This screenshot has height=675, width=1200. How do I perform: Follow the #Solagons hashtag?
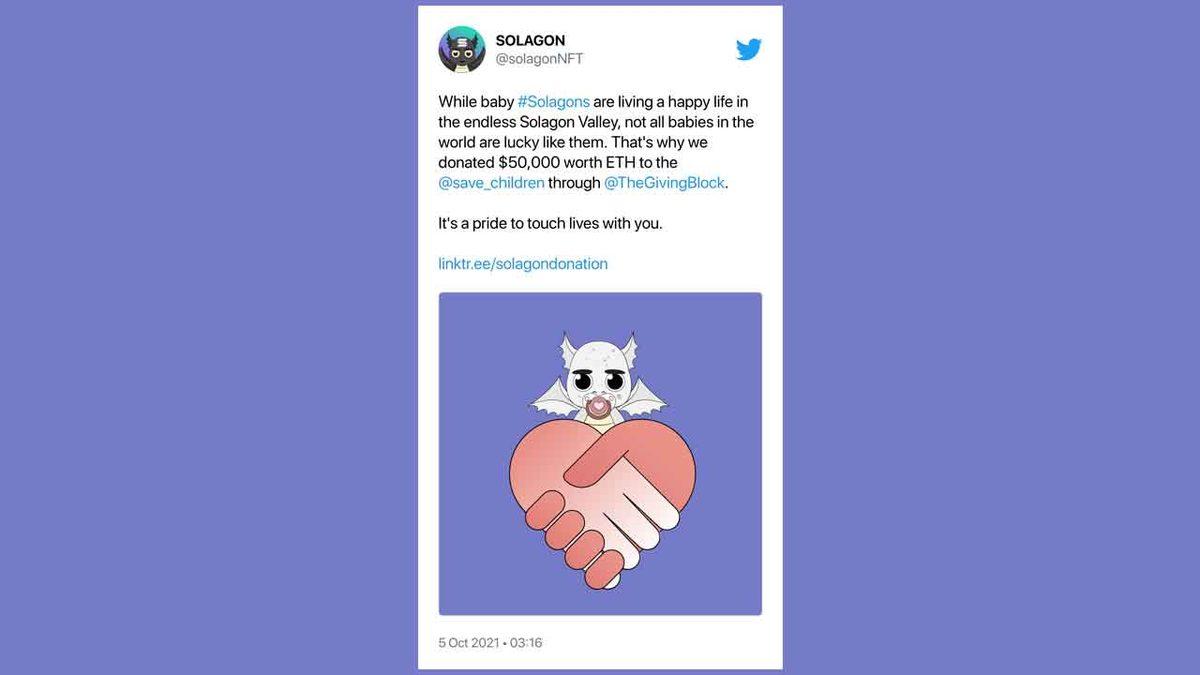pyautogui.click(x=553, y=102)
